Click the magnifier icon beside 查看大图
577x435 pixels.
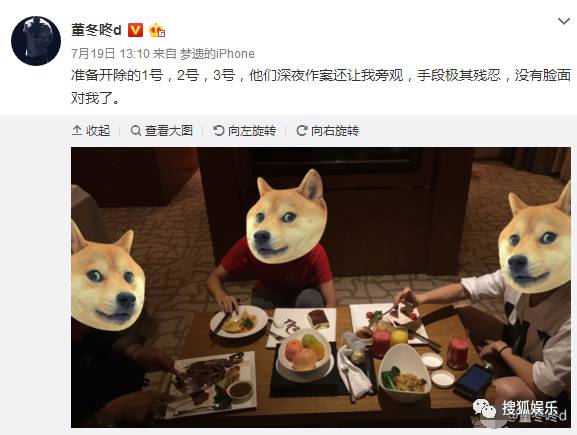136,131
